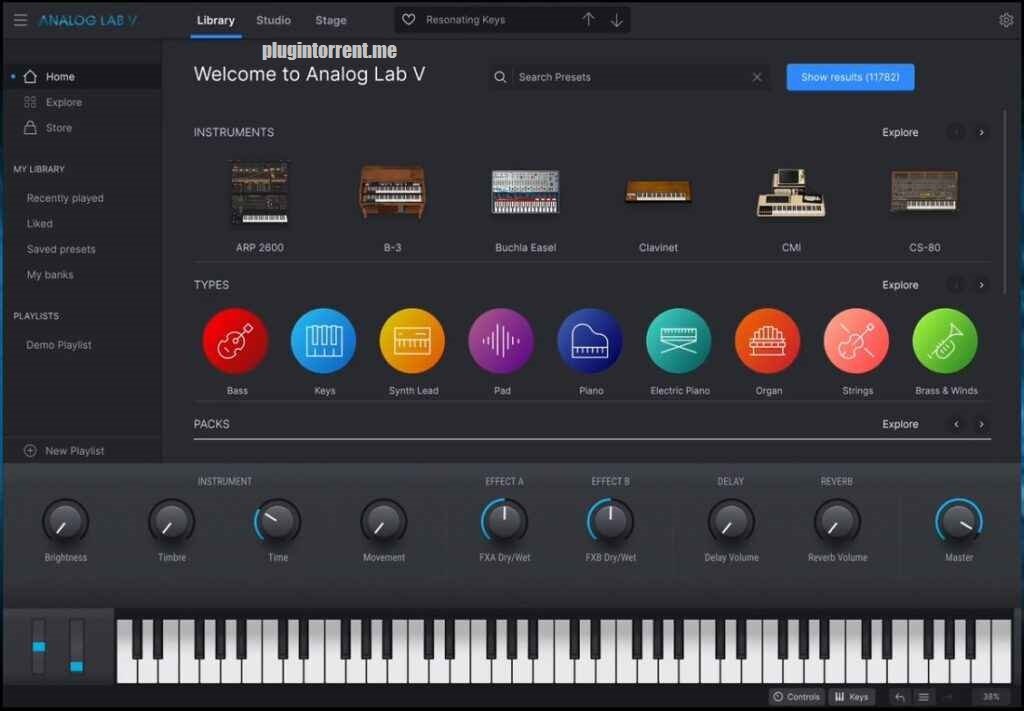Like the Resonating Keys preset heart icon
This screenshot has width=1024, height=711.
pyautogui.click(x=408, y=20)
